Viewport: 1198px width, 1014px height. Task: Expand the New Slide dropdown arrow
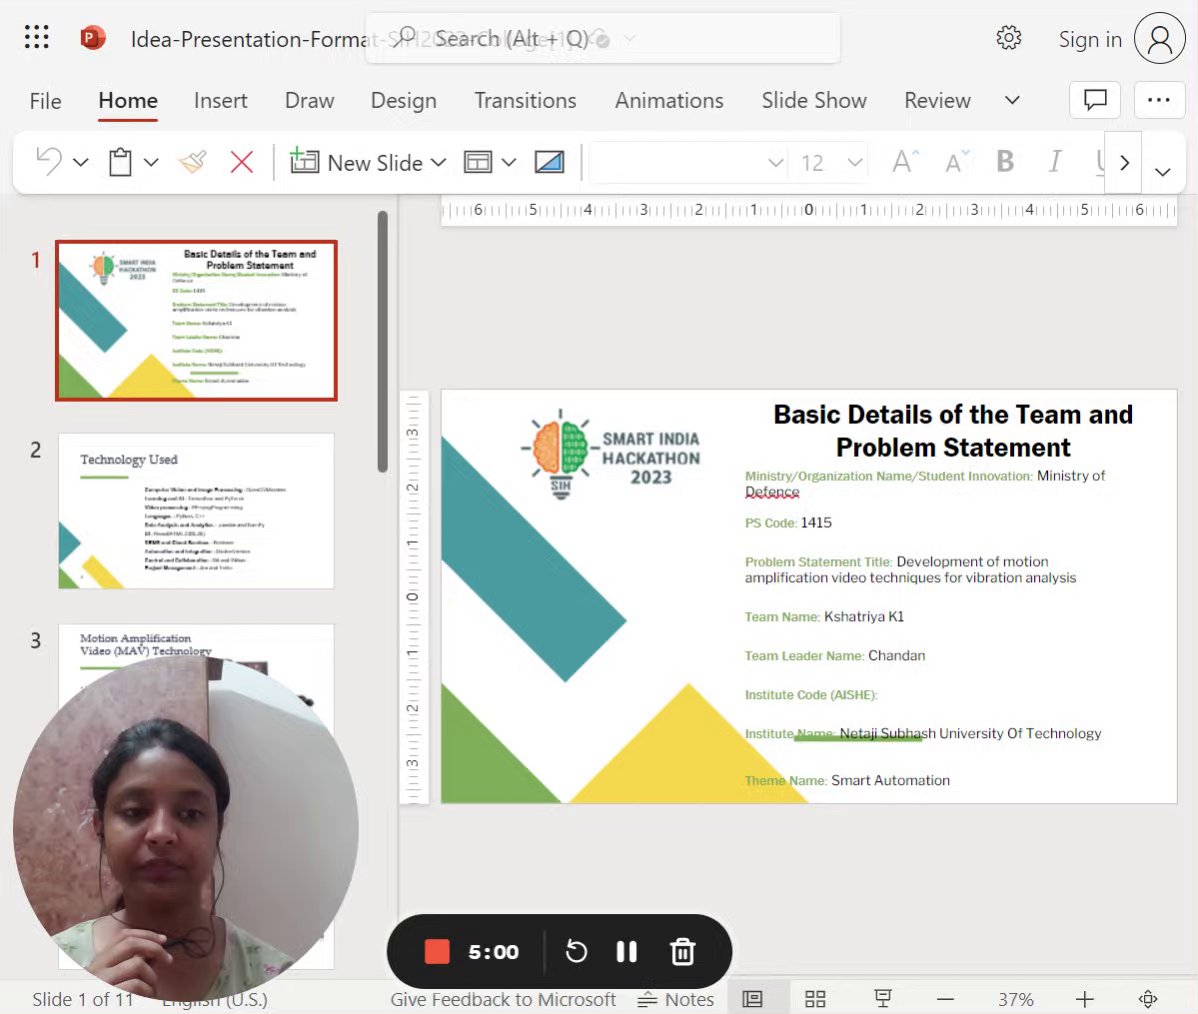[438, 162]
